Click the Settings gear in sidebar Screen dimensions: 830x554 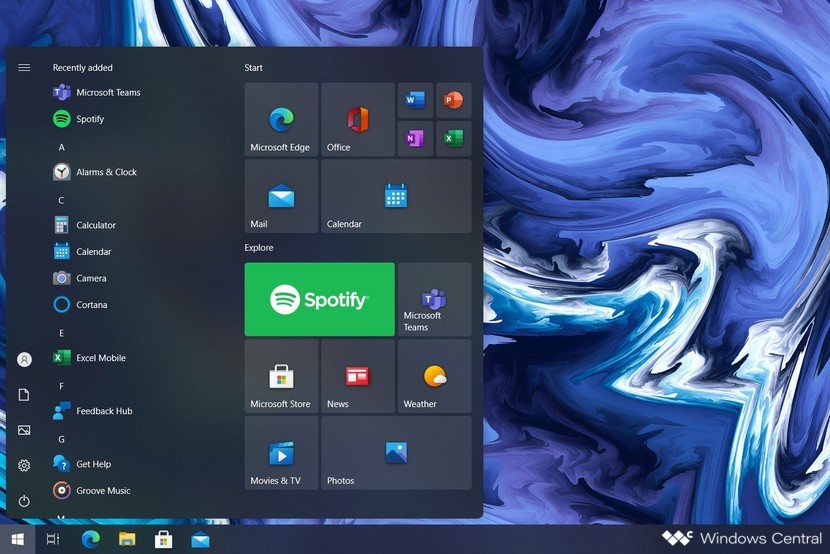[24, 465]
